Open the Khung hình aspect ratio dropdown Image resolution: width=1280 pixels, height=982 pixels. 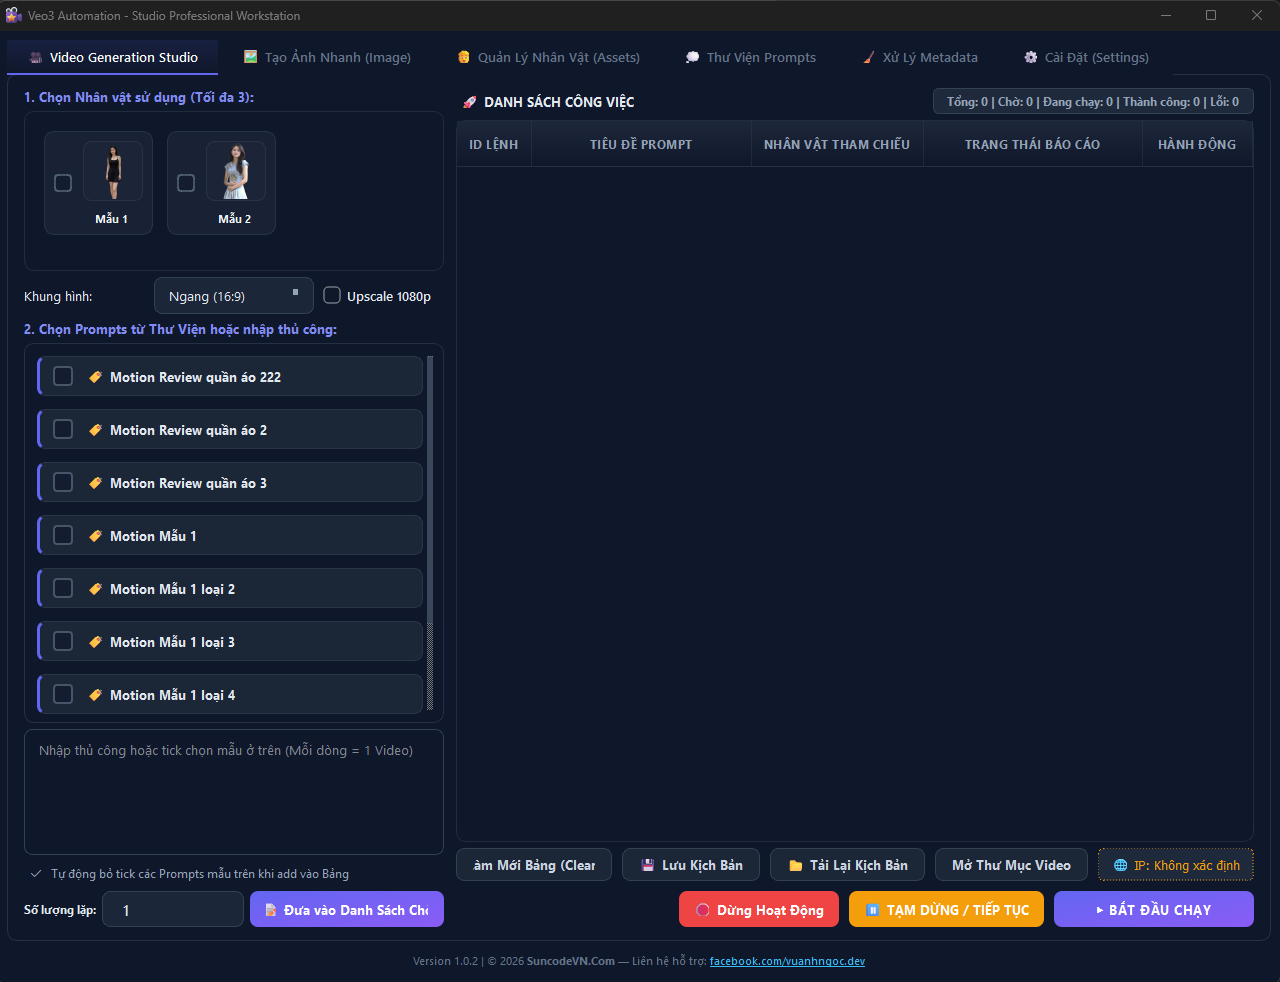coord(233,296)
